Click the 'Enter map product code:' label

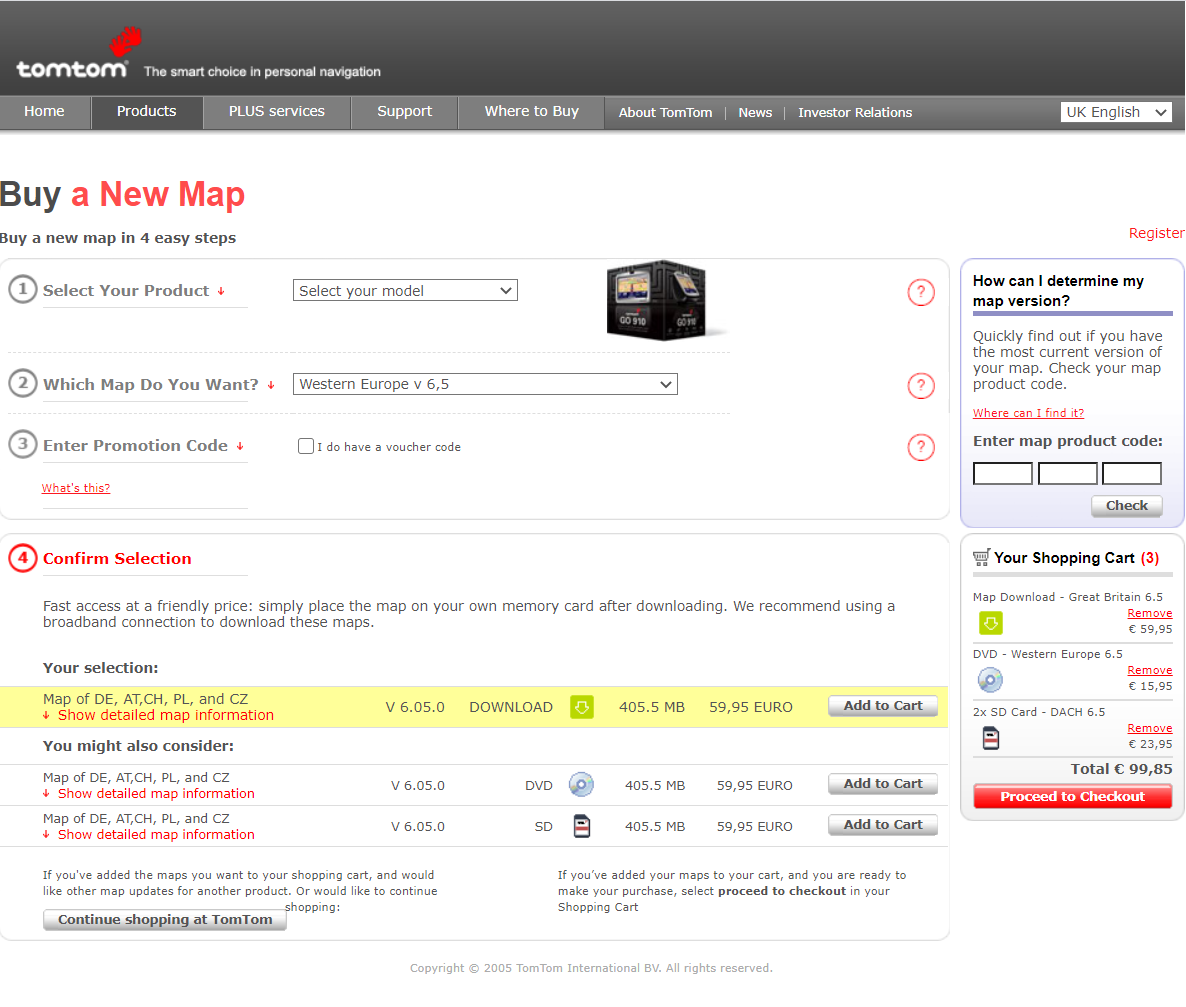(x=1068, y=441)
